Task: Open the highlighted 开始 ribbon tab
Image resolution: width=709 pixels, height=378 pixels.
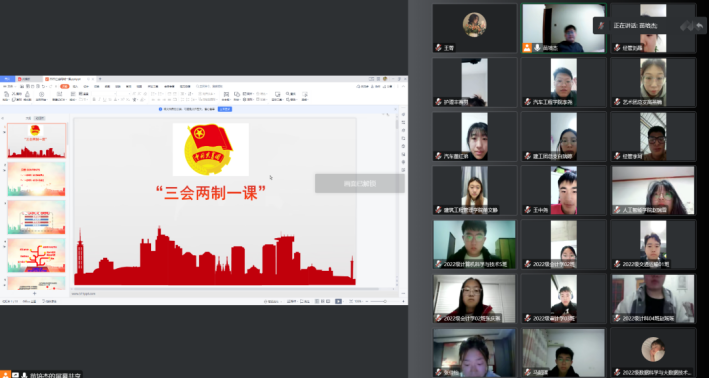Action: (65, 86)
